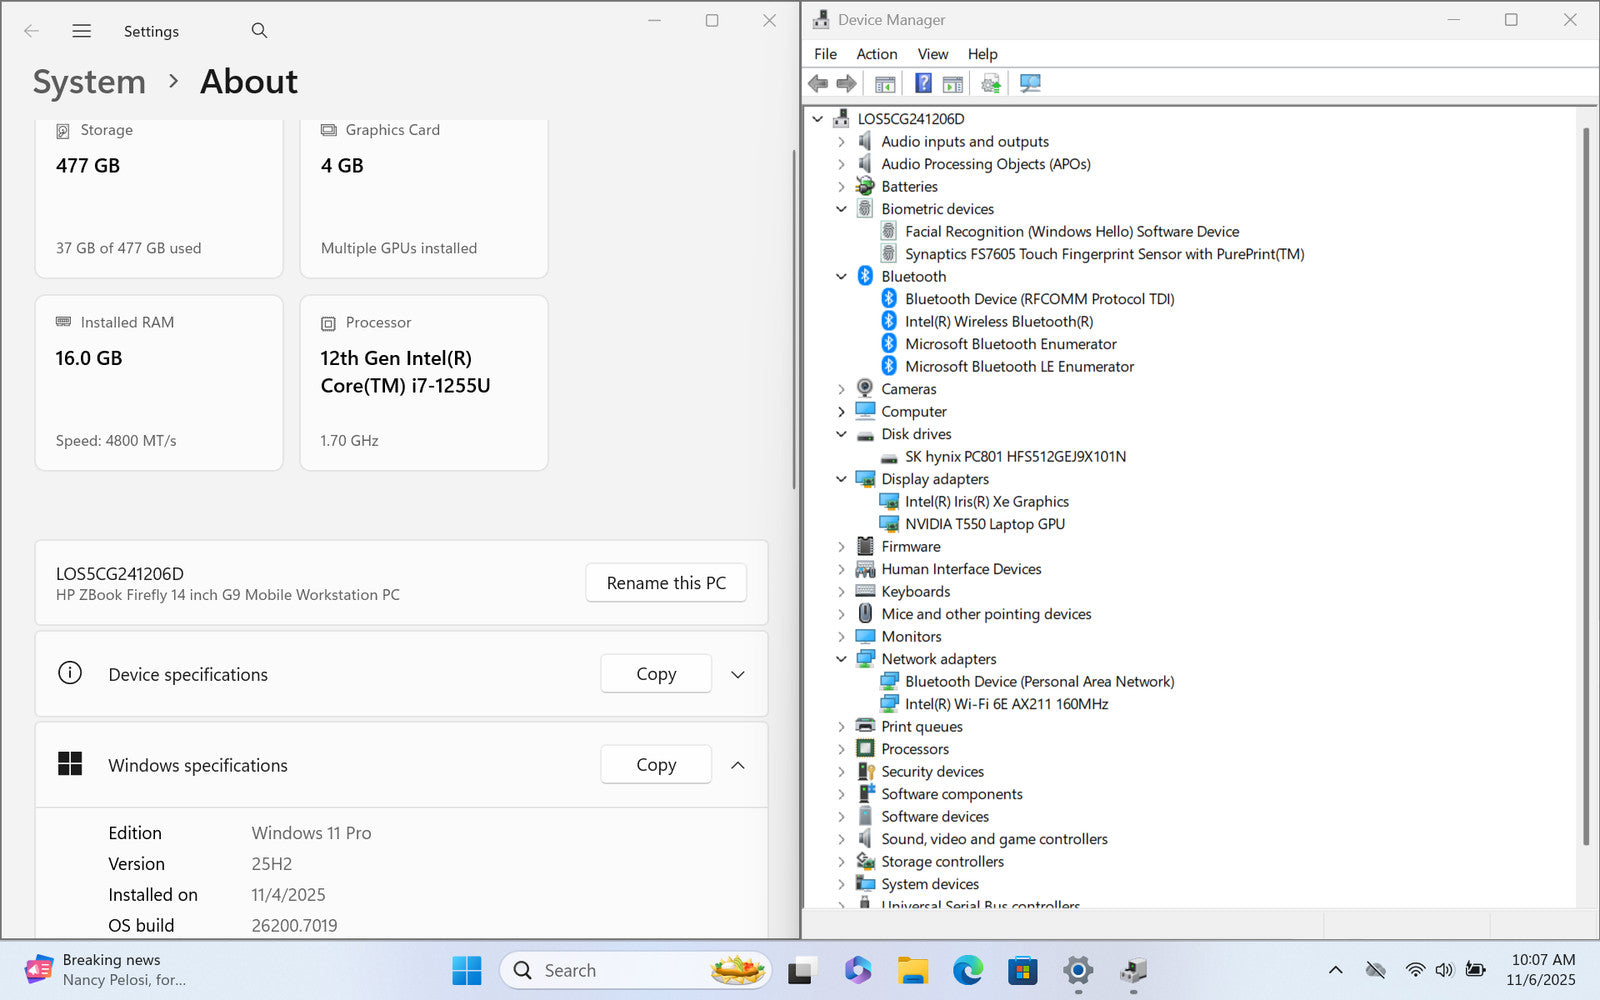Select NVIDIA T550 Laptop GPU device
This screenshot has width=1600, height=1000.
pyautogui.click(x=984, y=524)
